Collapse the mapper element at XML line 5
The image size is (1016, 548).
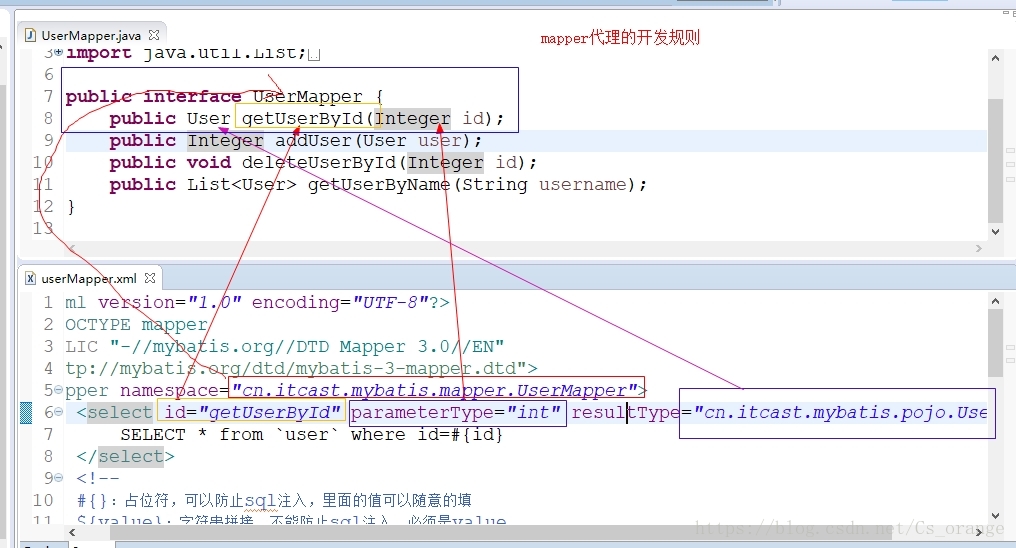[x=58, y=390]
